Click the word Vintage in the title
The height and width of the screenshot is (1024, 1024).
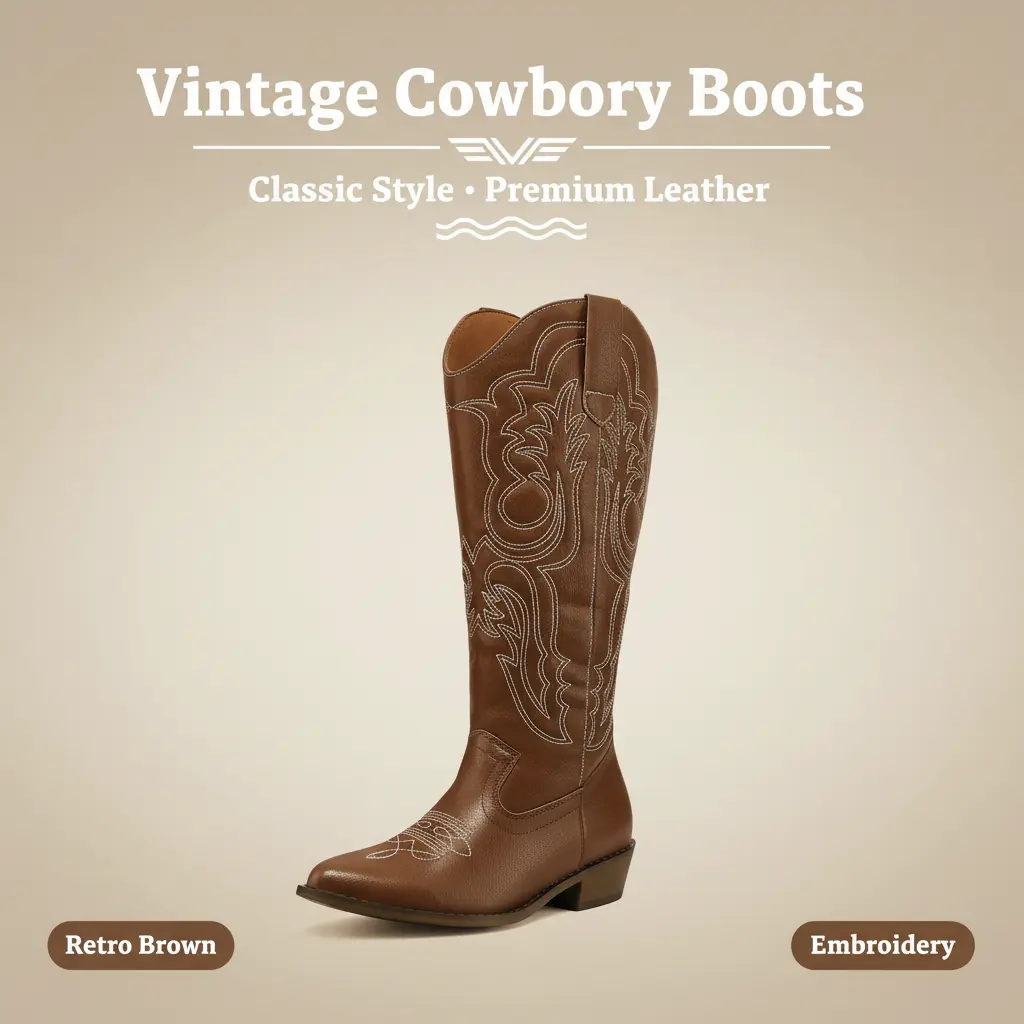click(258, 93)
